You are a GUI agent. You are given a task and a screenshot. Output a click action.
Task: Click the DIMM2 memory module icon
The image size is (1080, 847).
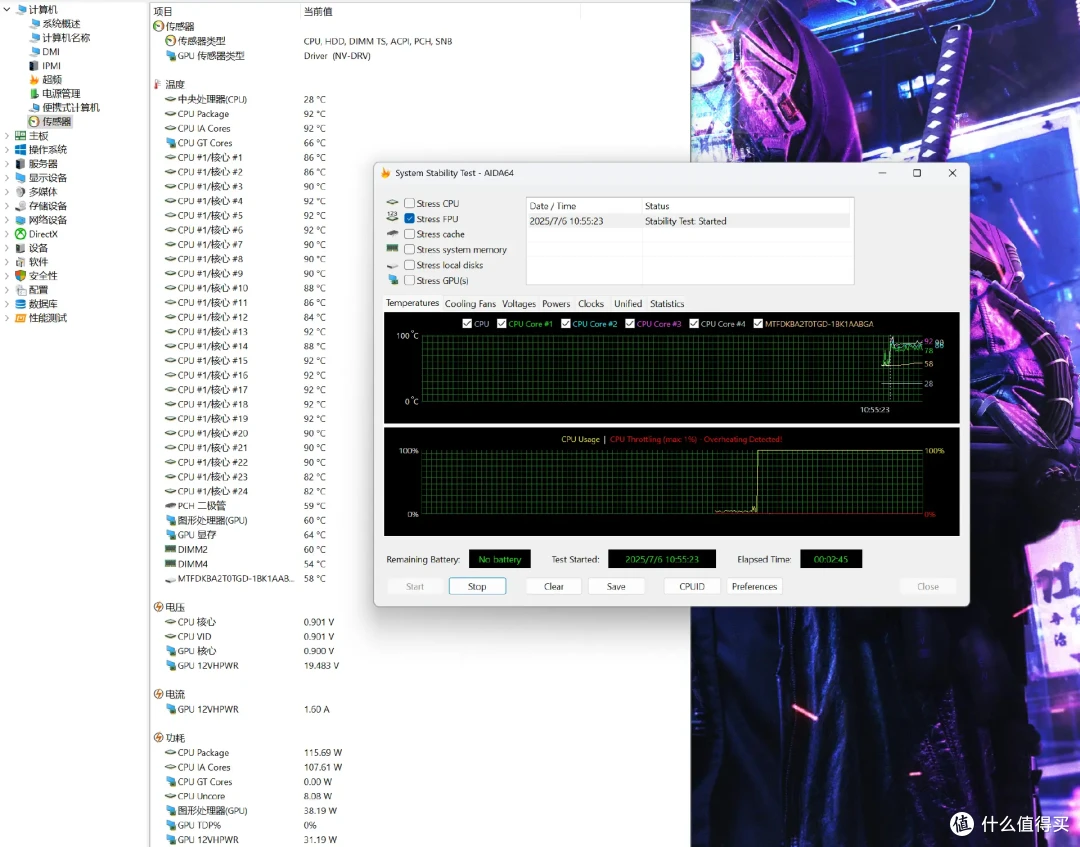[x=170, y=549]
